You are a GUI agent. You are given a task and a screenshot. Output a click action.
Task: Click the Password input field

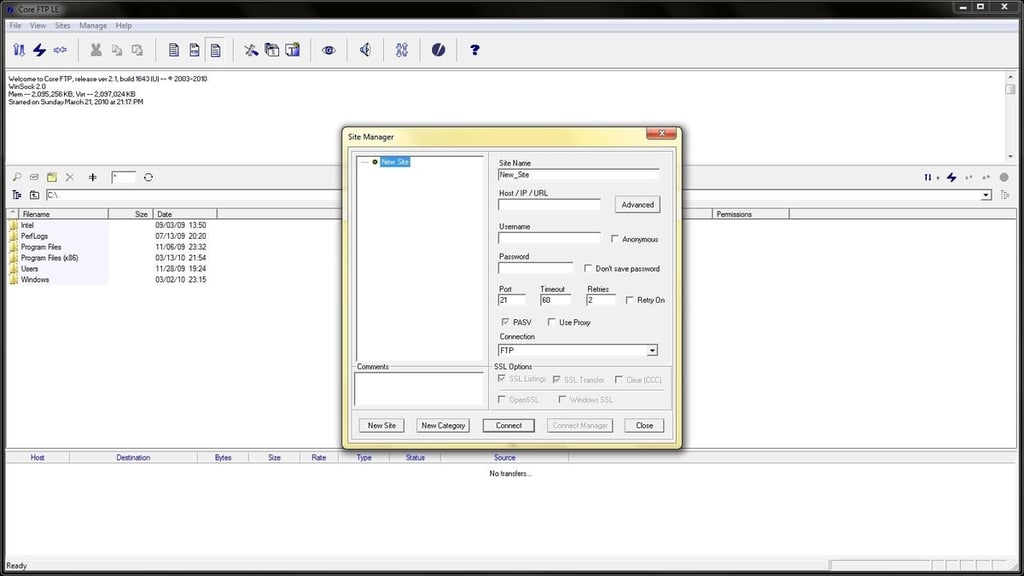pyautogui.click(x=535, y=268)
